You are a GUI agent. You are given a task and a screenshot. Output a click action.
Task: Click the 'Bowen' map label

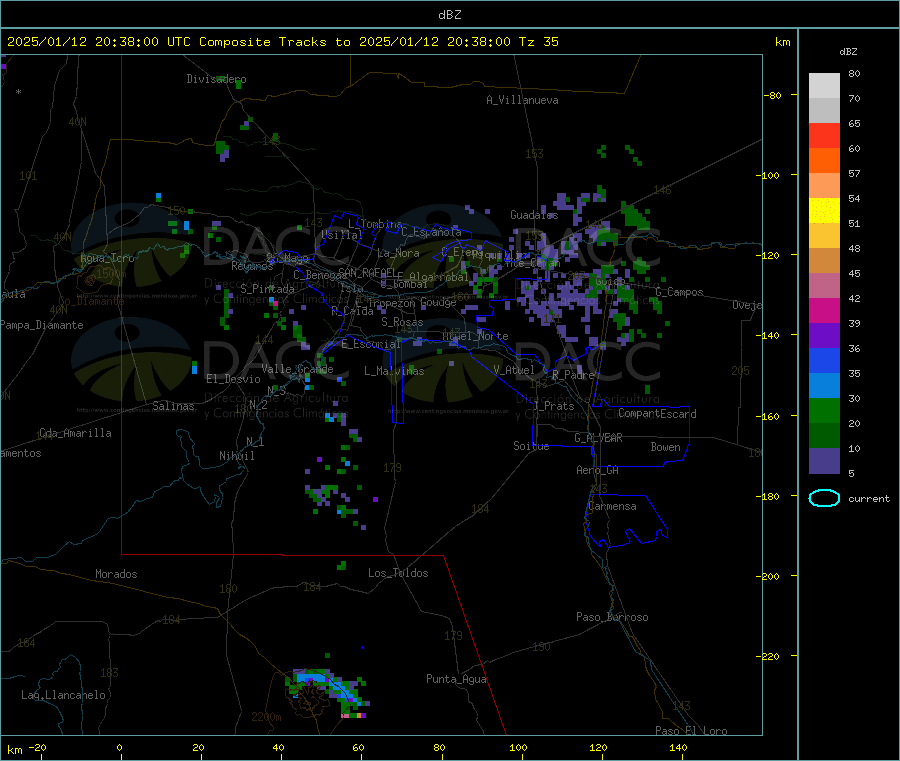[665, 447]
